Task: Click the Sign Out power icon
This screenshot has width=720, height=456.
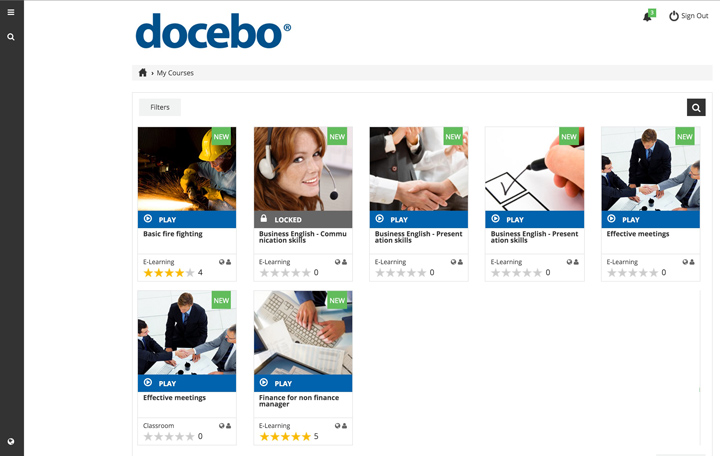Action: (x=674, y=16)
